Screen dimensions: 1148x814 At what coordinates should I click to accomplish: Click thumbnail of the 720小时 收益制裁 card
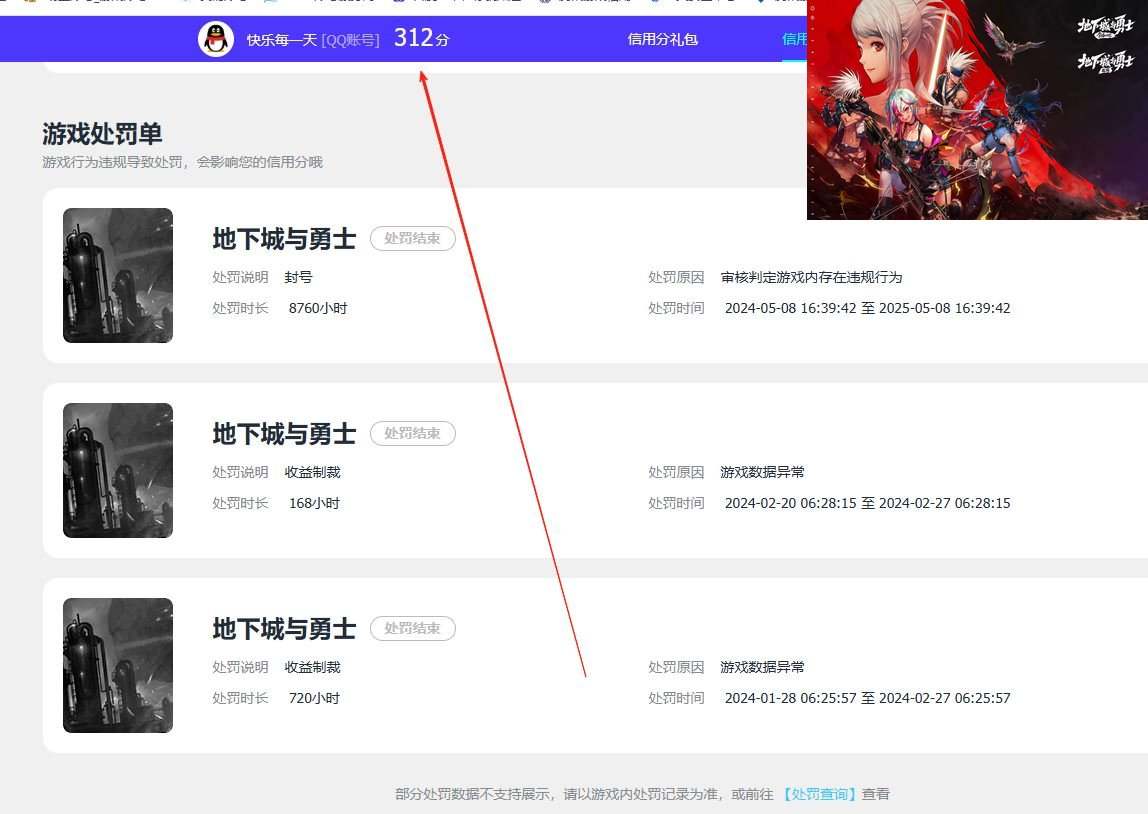coord(118,665)
